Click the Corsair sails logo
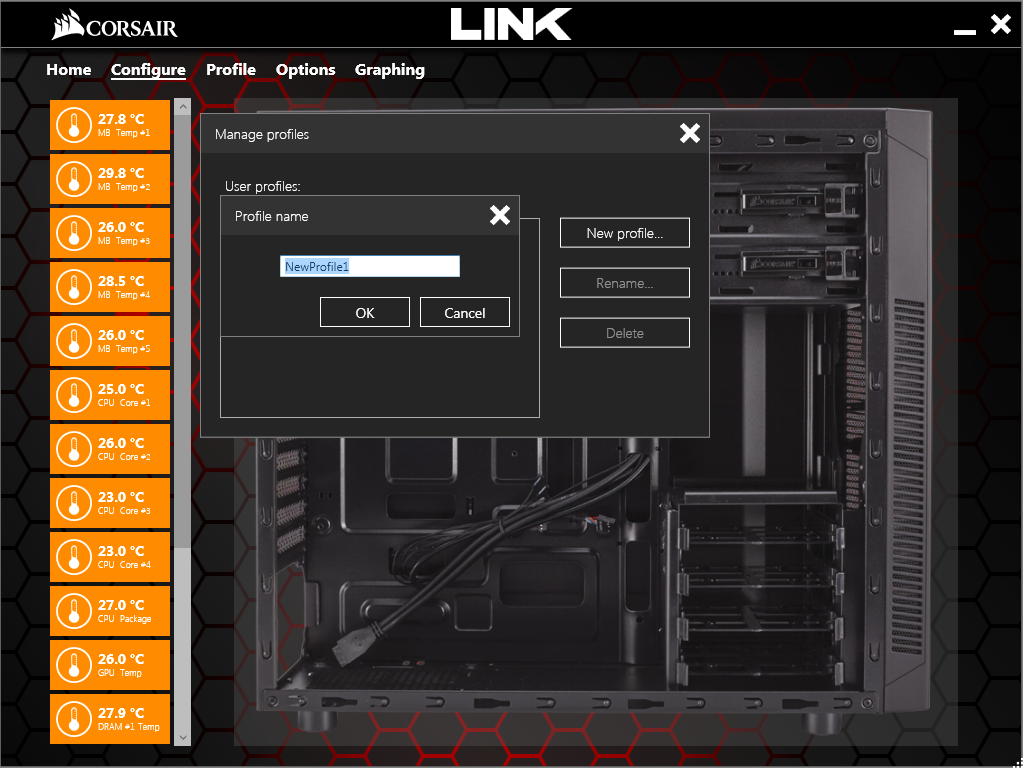The width and height of the screenshot is (1023, 768). pos(68,24)
